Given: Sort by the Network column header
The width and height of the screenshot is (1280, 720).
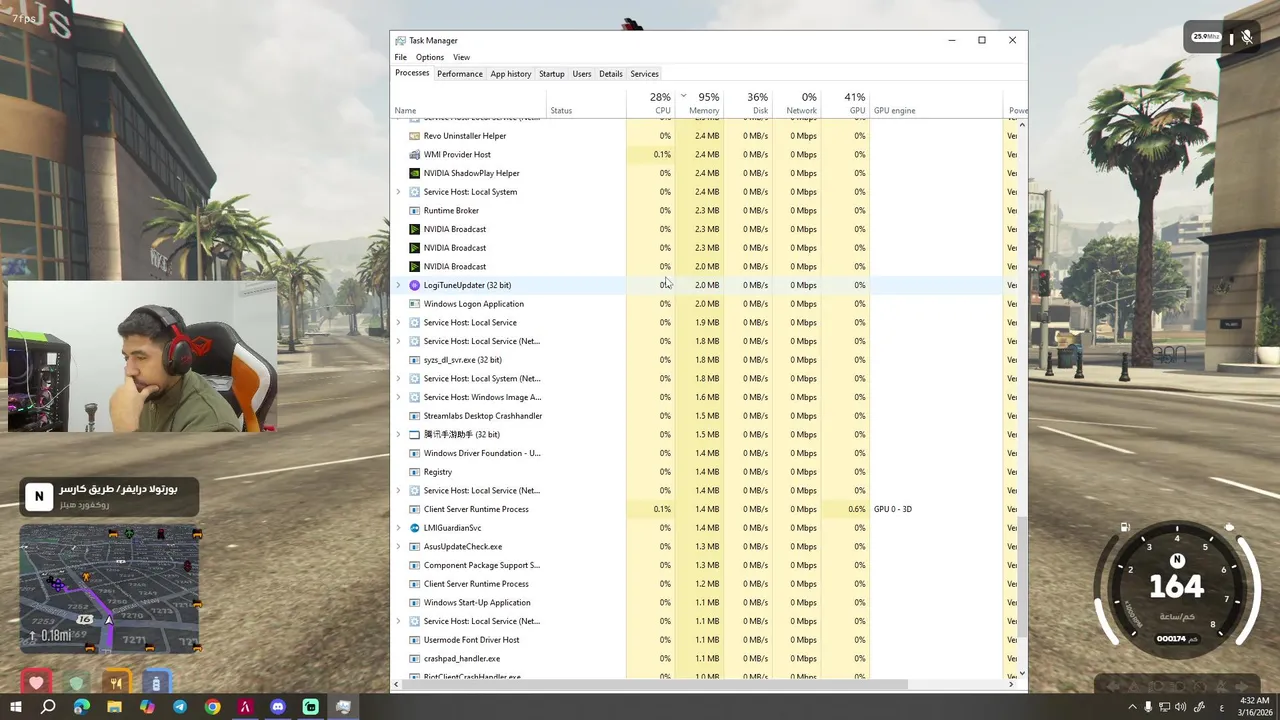Looking at the screenshot, I should (x=797, y=104).
